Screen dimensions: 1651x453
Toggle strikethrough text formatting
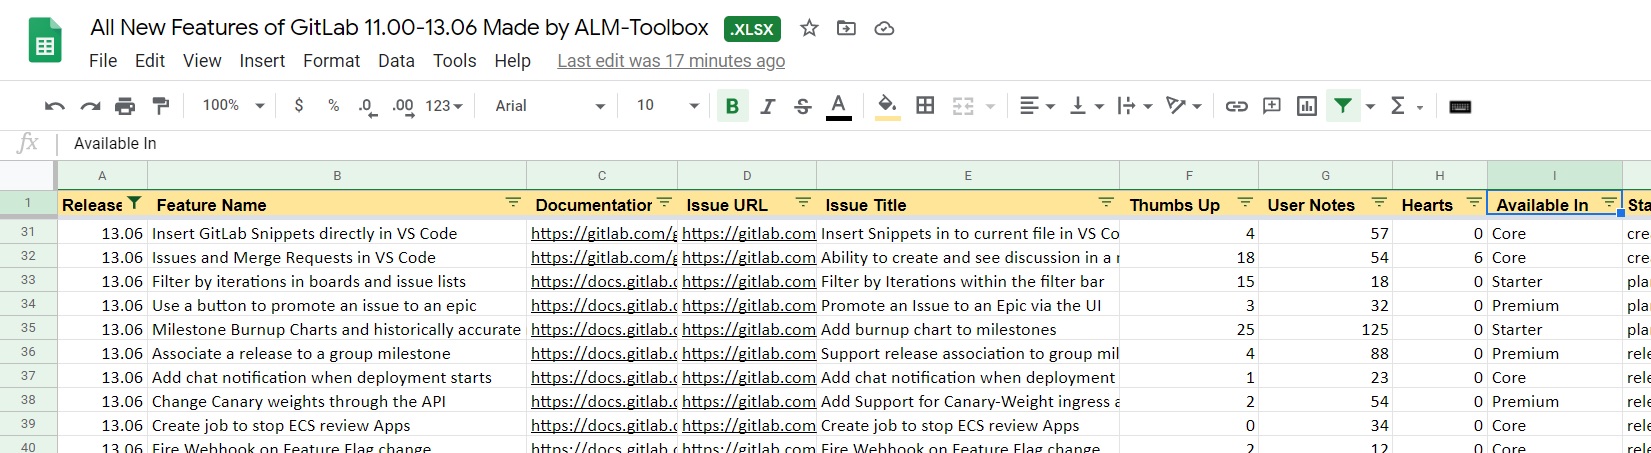[x=802, y=106]
